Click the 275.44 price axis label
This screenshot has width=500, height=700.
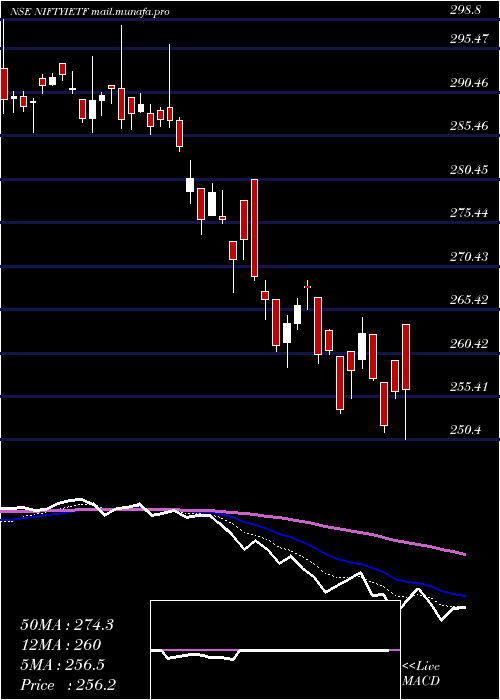468,213
